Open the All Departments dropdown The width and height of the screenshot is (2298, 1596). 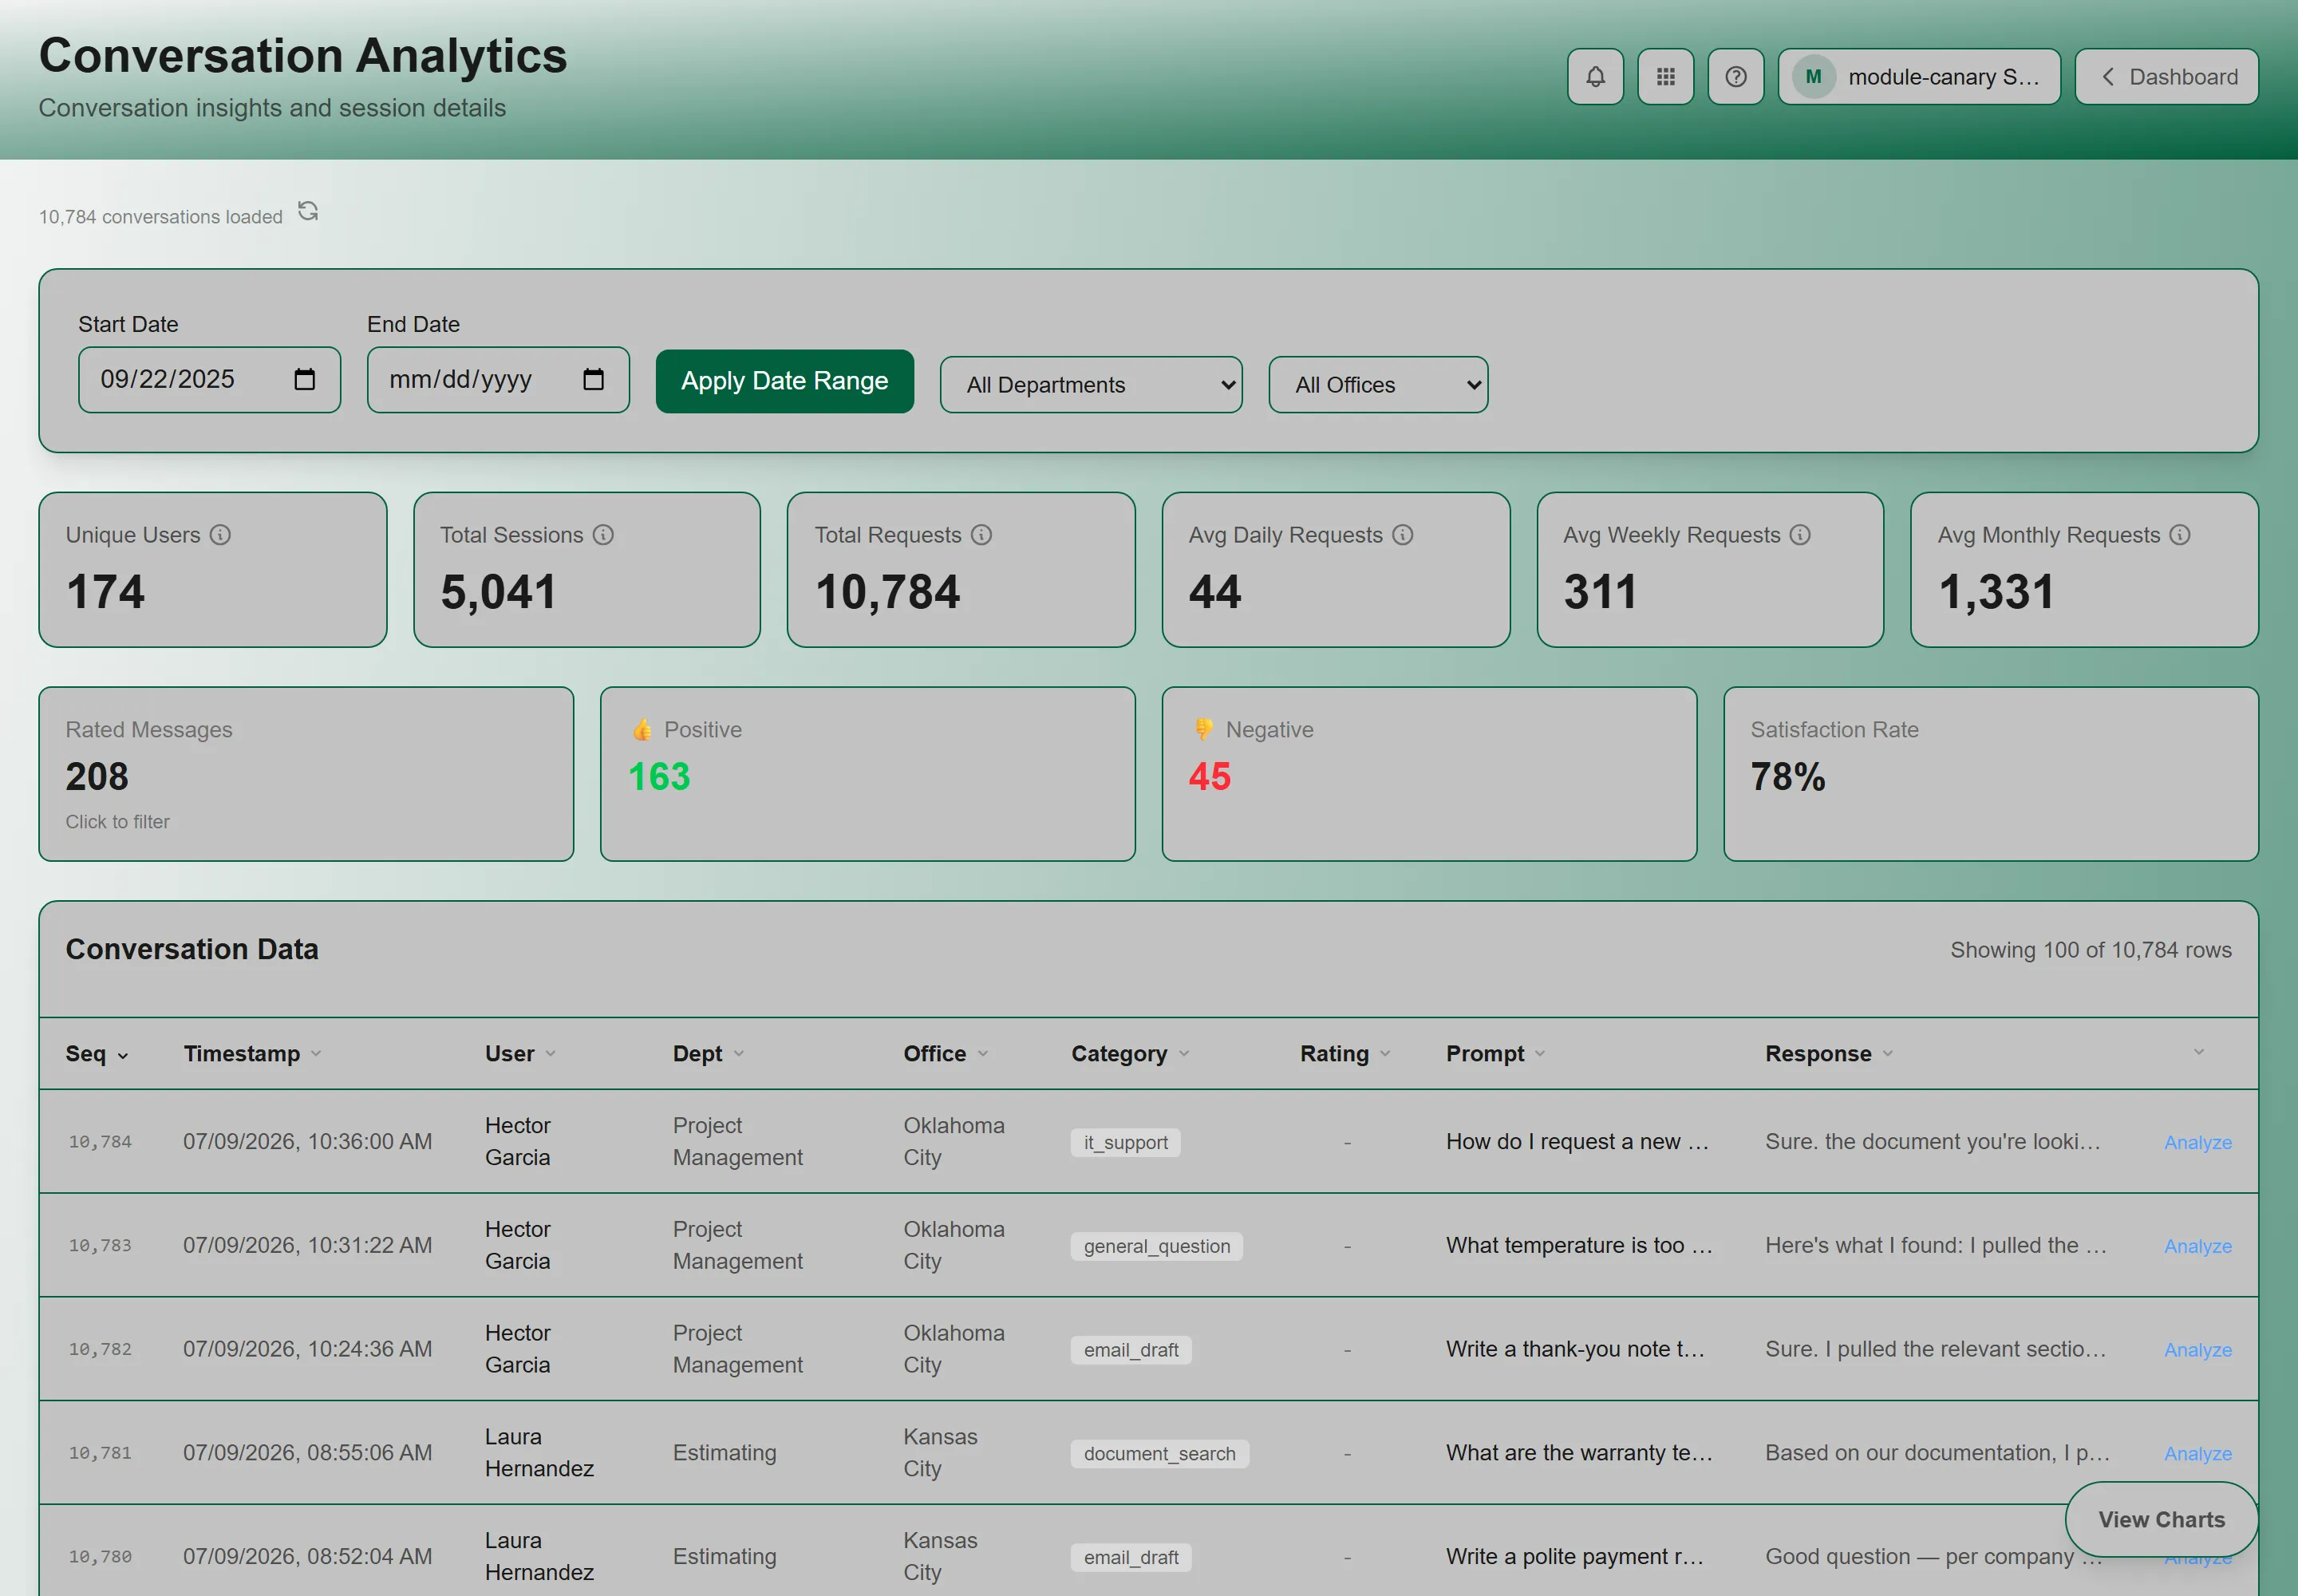(1090, 385)
